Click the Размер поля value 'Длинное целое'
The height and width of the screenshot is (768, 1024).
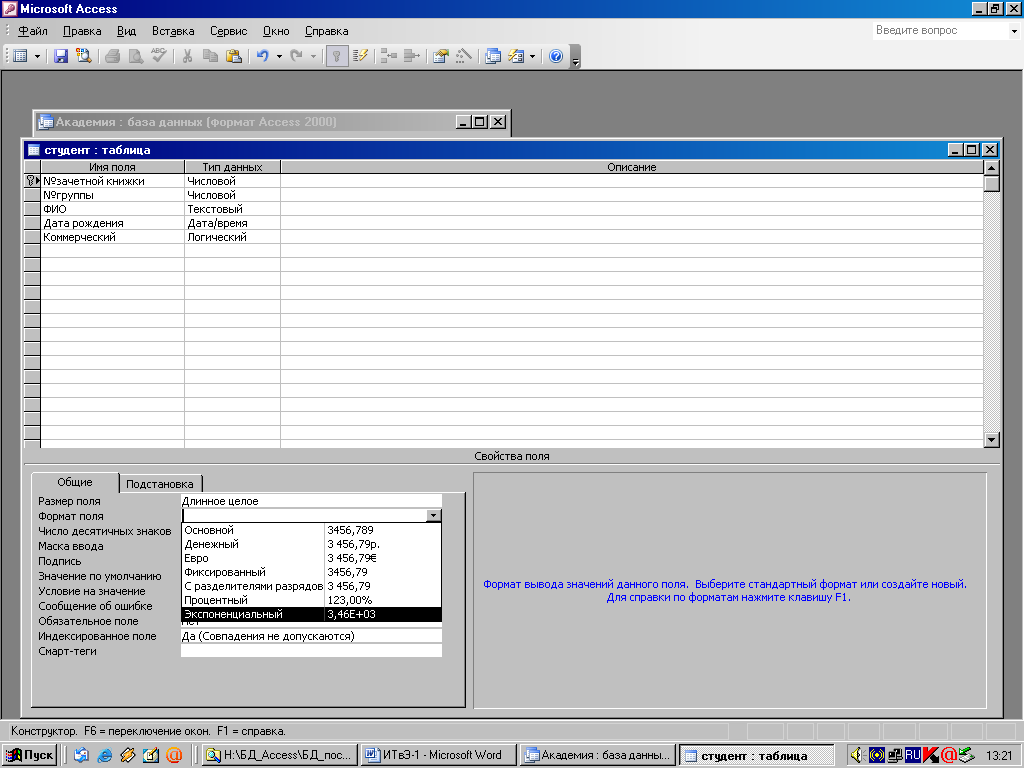click(311, 501)
